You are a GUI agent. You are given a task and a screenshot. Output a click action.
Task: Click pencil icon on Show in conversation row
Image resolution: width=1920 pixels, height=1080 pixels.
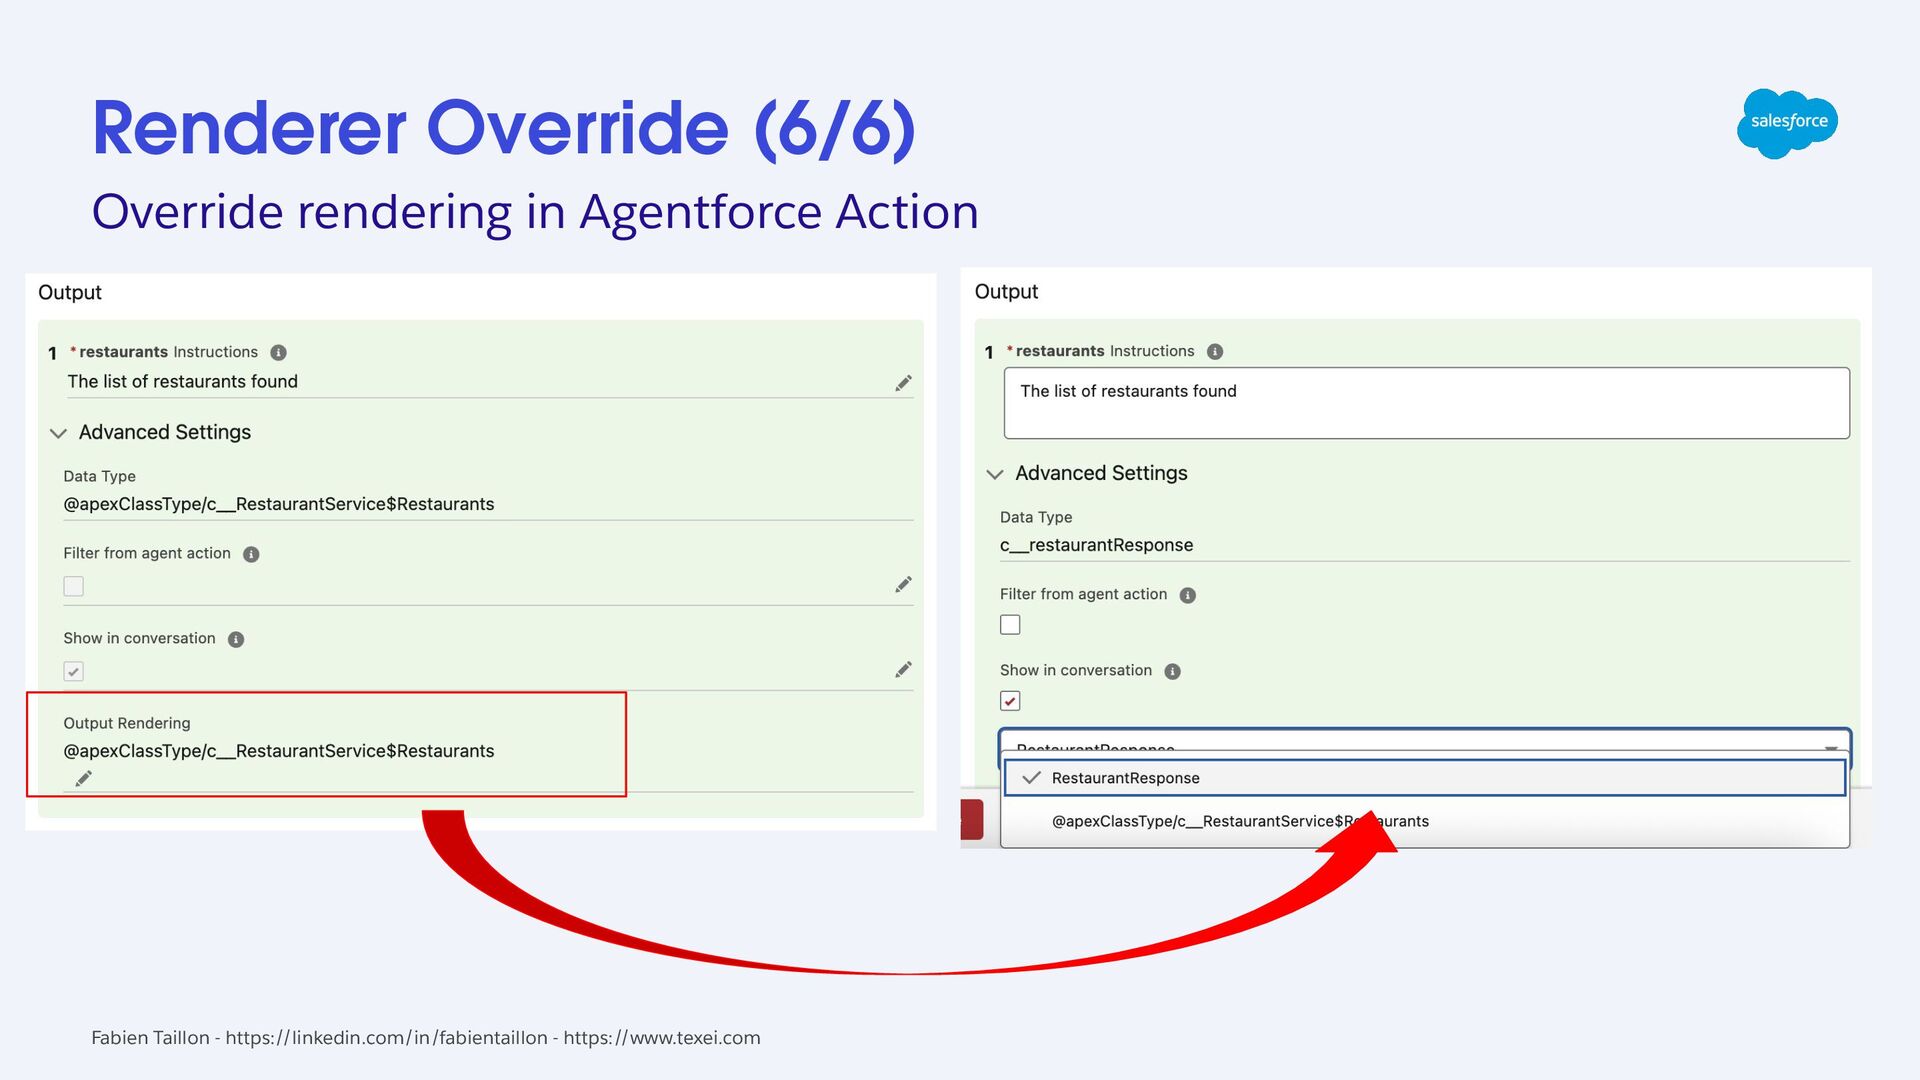903,669
